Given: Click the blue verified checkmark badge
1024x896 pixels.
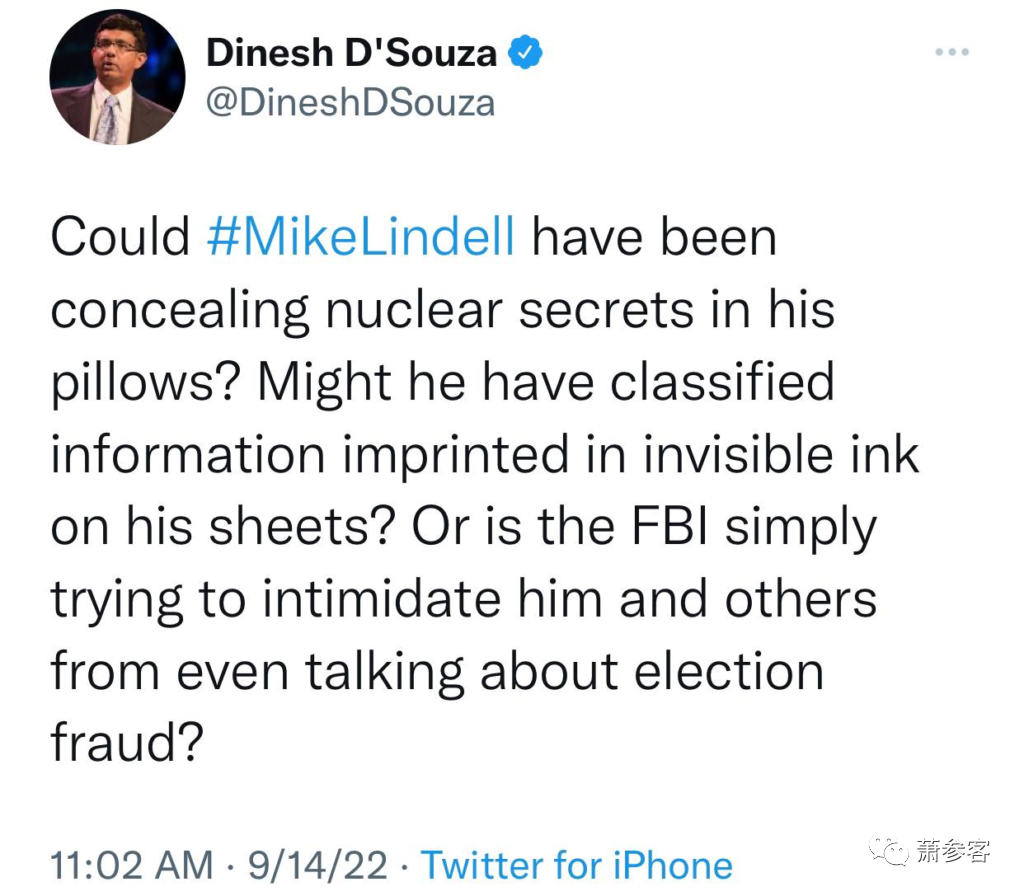Looking at the screenshot, I should [525, 53].
